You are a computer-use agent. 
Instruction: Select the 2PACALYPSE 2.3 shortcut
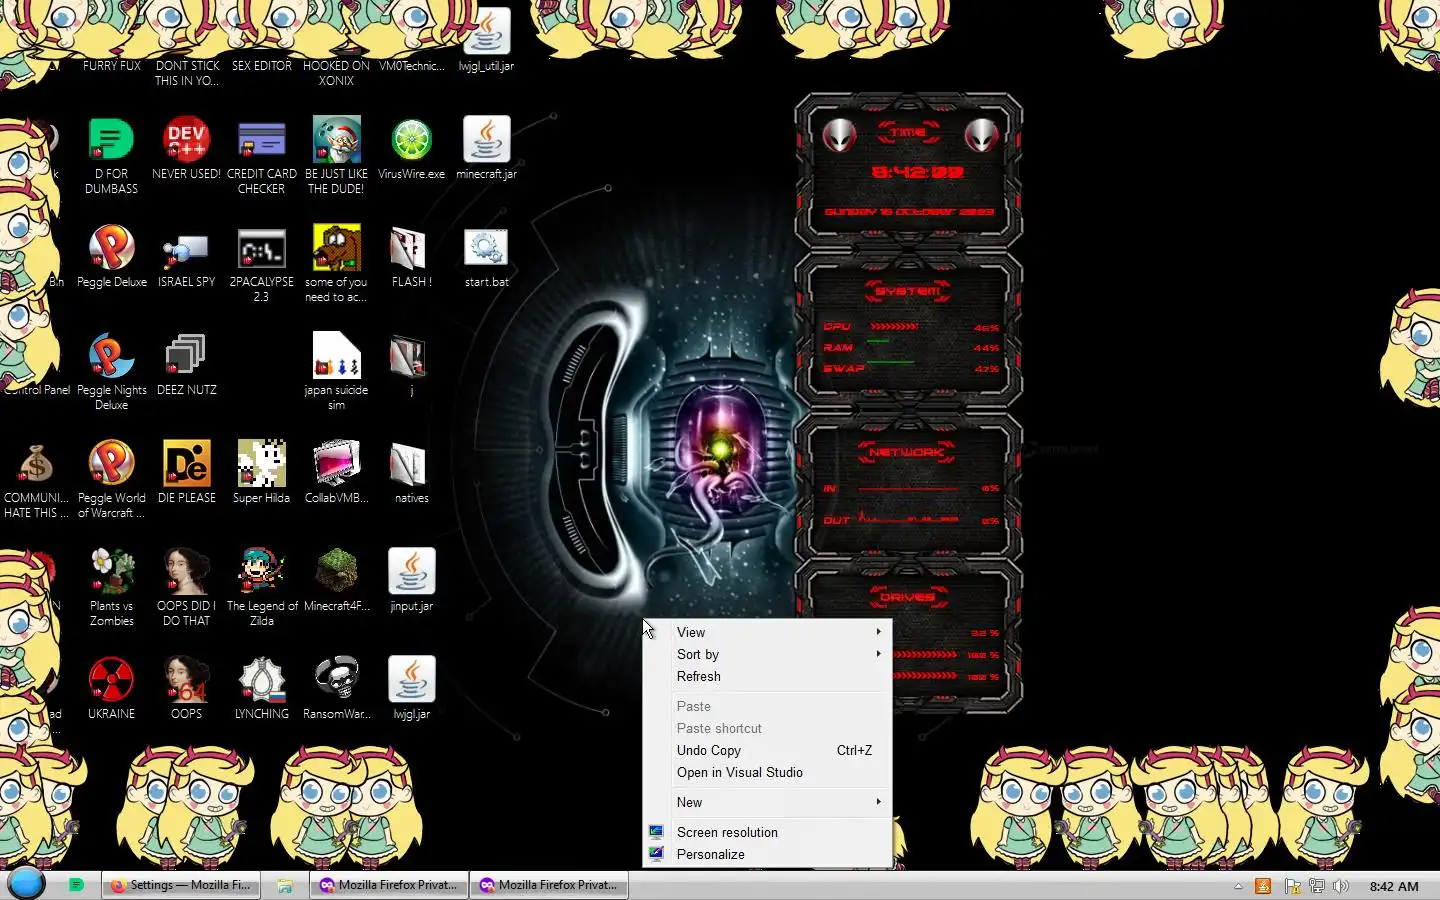pos(262,248)
